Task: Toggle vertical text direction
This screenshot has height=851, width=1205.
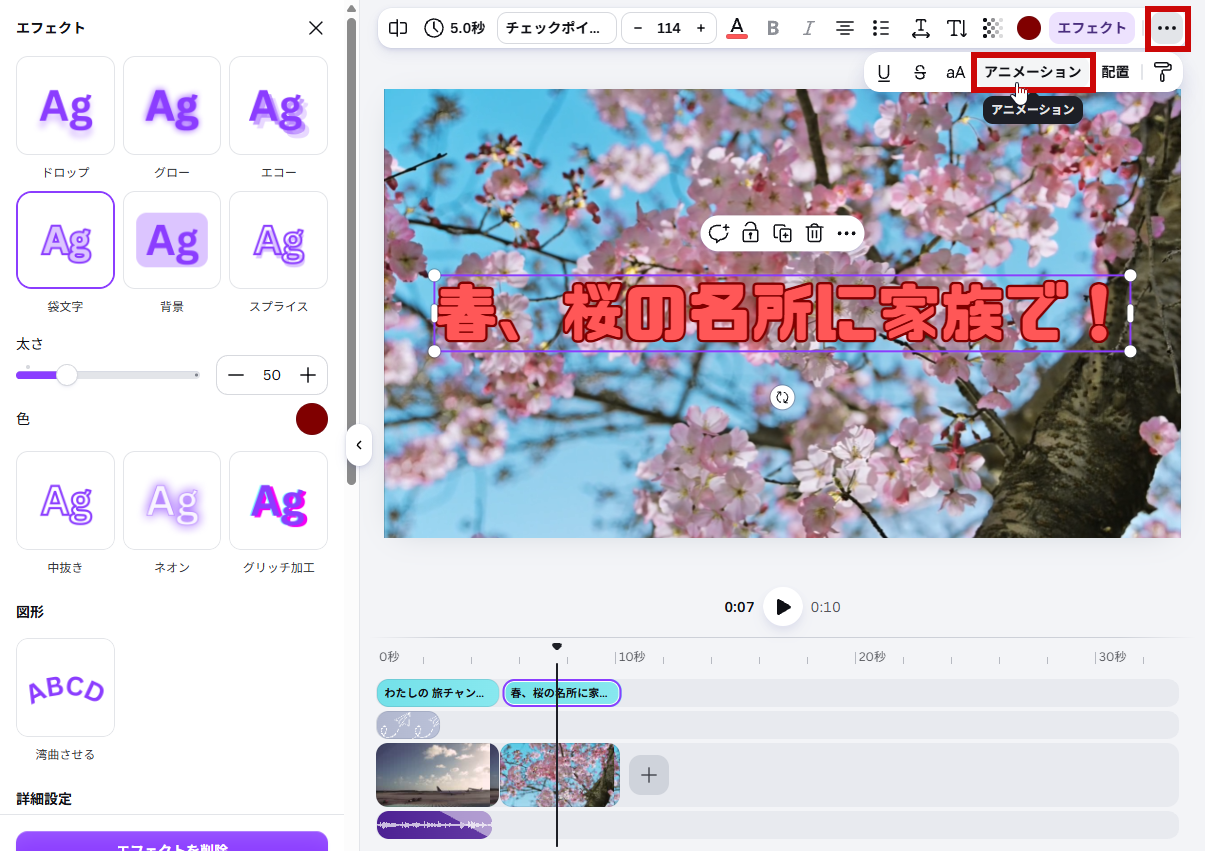Action: point(957,28)
